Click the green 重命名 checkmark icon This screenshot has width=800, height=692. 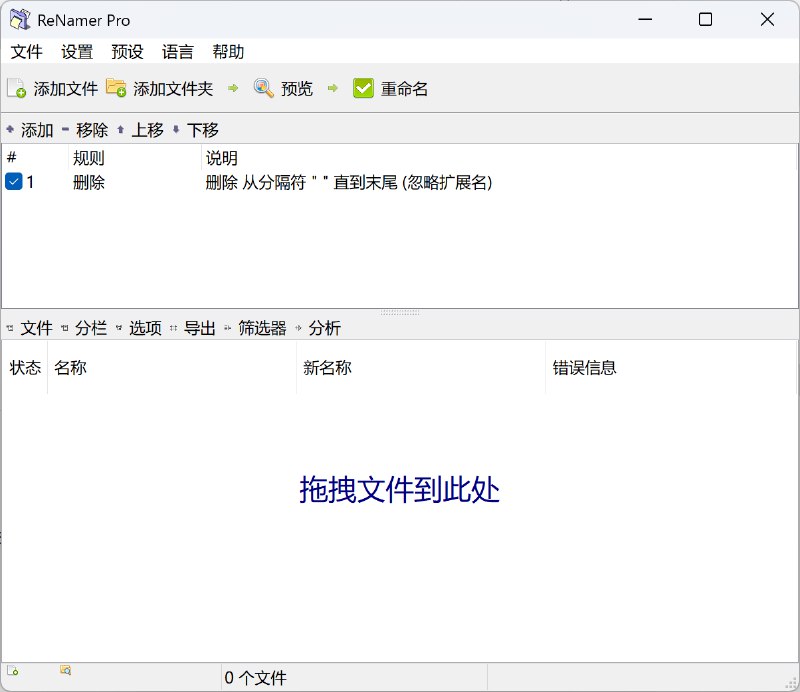(x=363, y=88)
